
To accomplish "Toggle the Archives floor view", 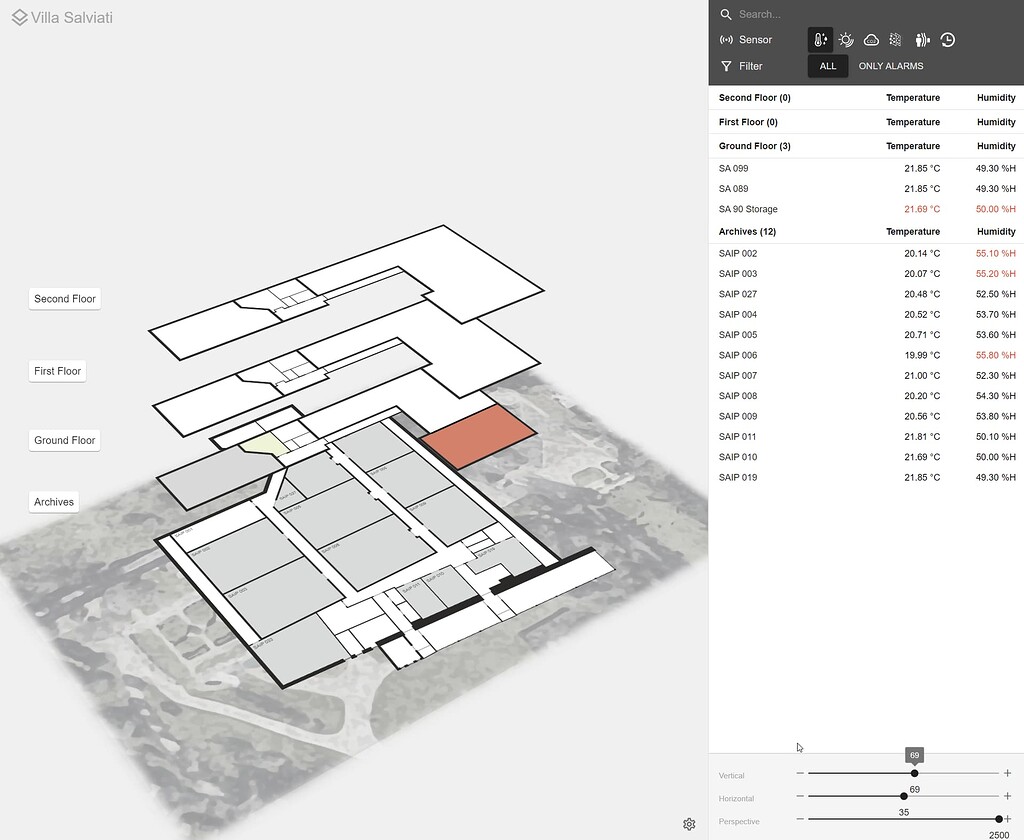I will pos(53,501).
